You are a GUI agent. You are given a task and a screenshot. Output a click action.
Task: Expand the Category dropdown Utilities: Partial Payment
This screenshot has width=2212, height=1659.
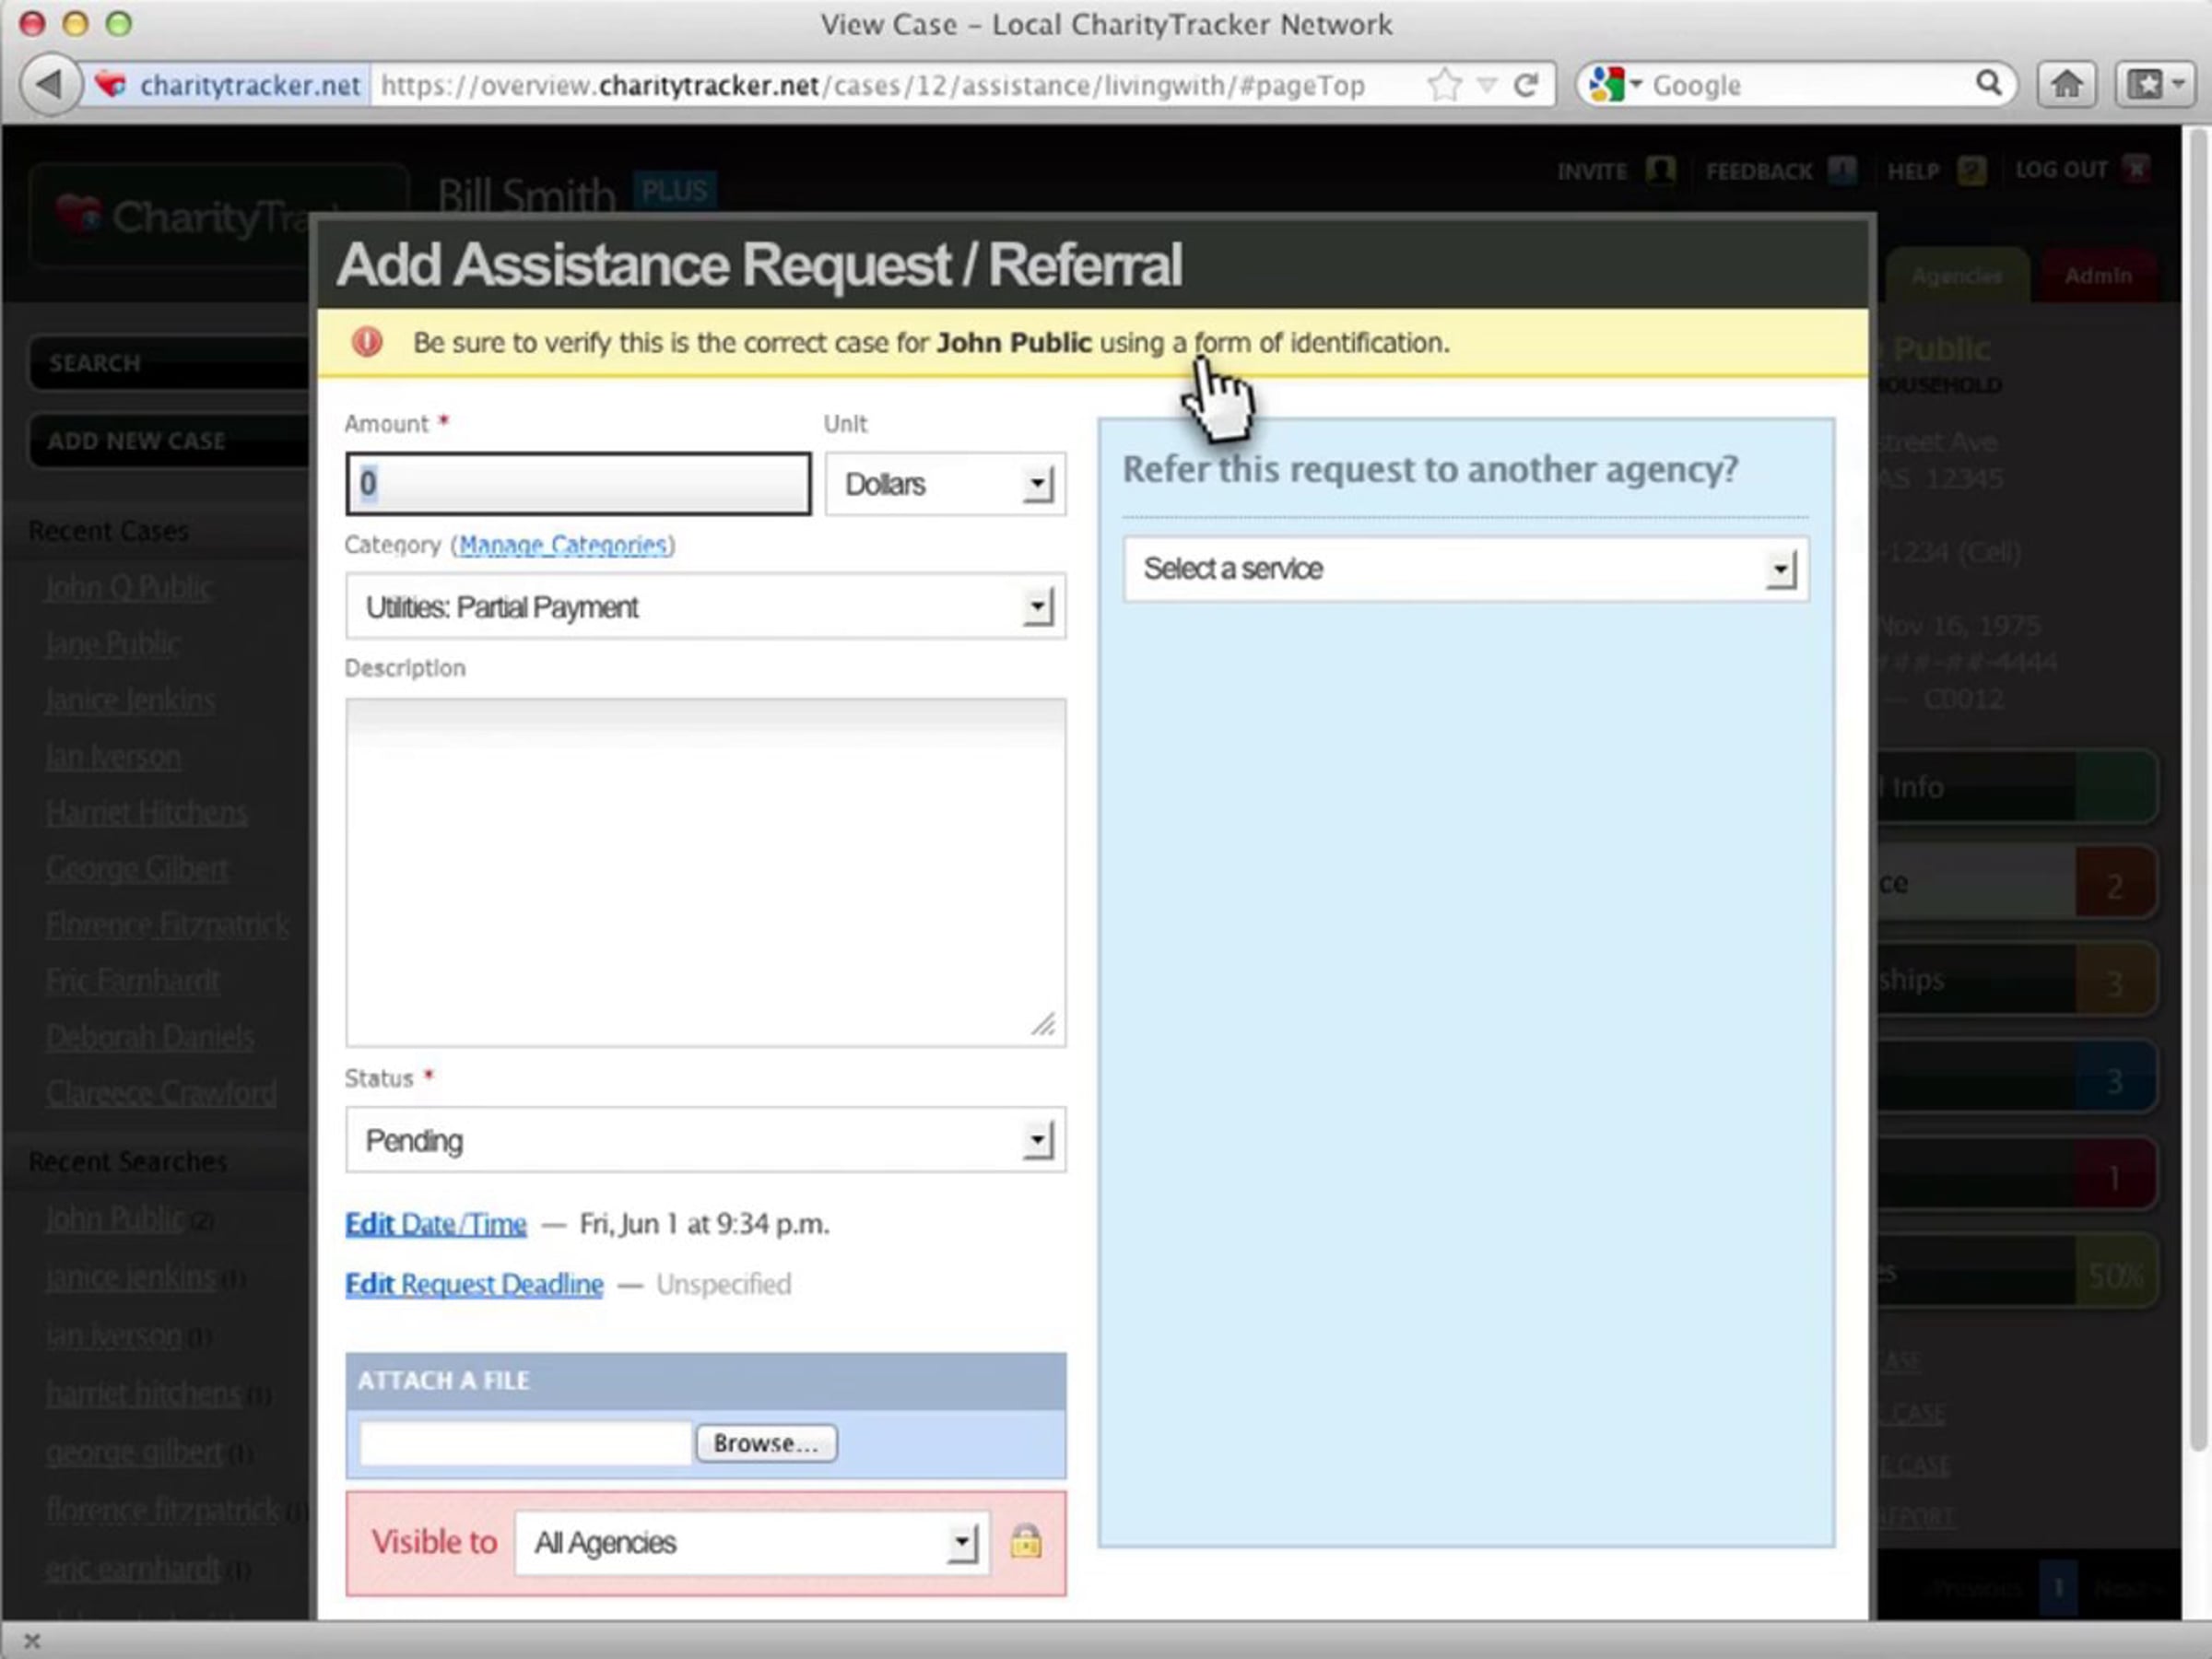[705, 606]
